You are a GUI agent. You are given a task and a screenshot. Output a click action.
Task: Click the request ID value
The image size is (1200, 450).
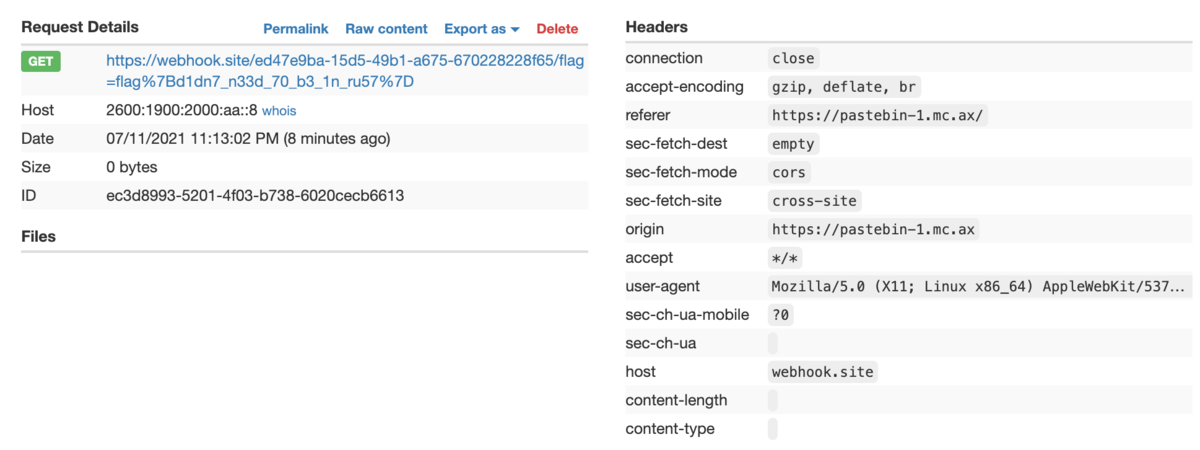click(254, 195)
